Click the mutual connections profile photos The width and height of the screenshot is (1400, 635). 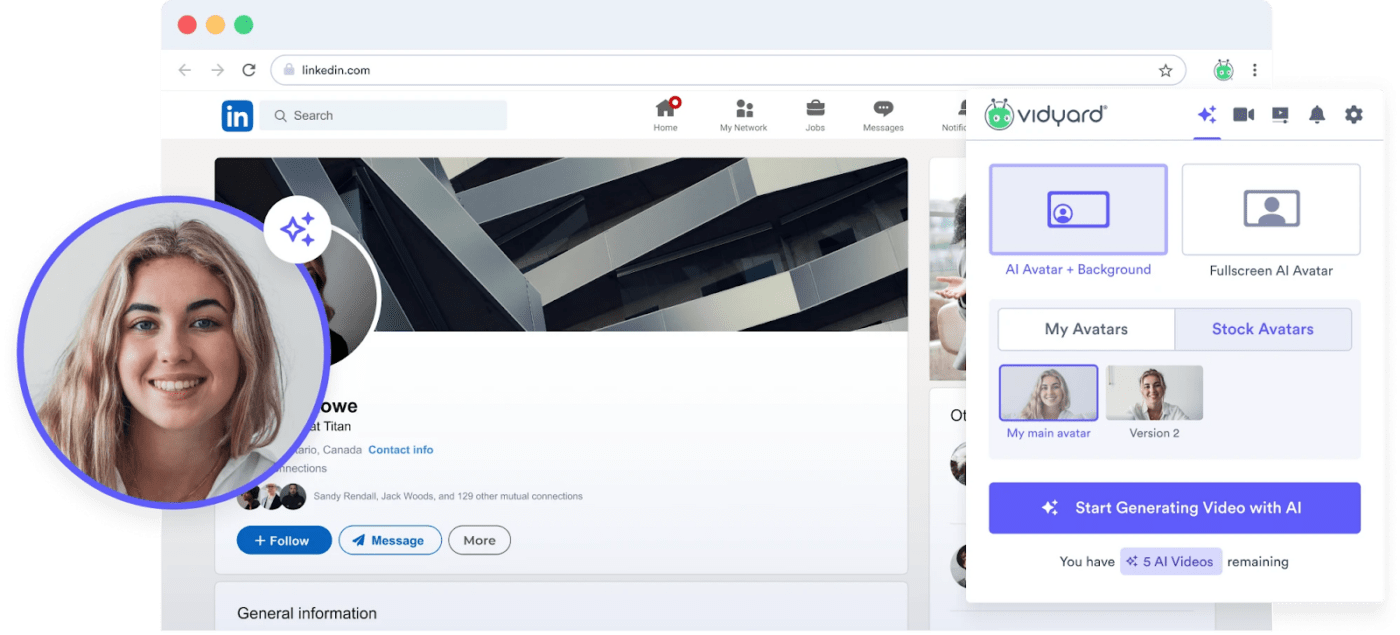point(272,496)
